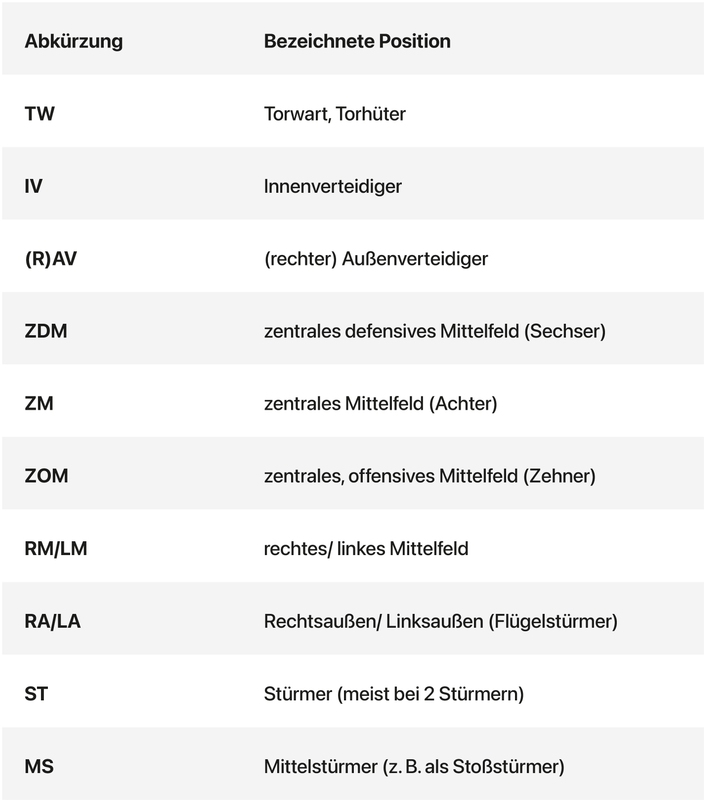
Task: Select the ST abbreviation cell
Action: pos(36,694)
